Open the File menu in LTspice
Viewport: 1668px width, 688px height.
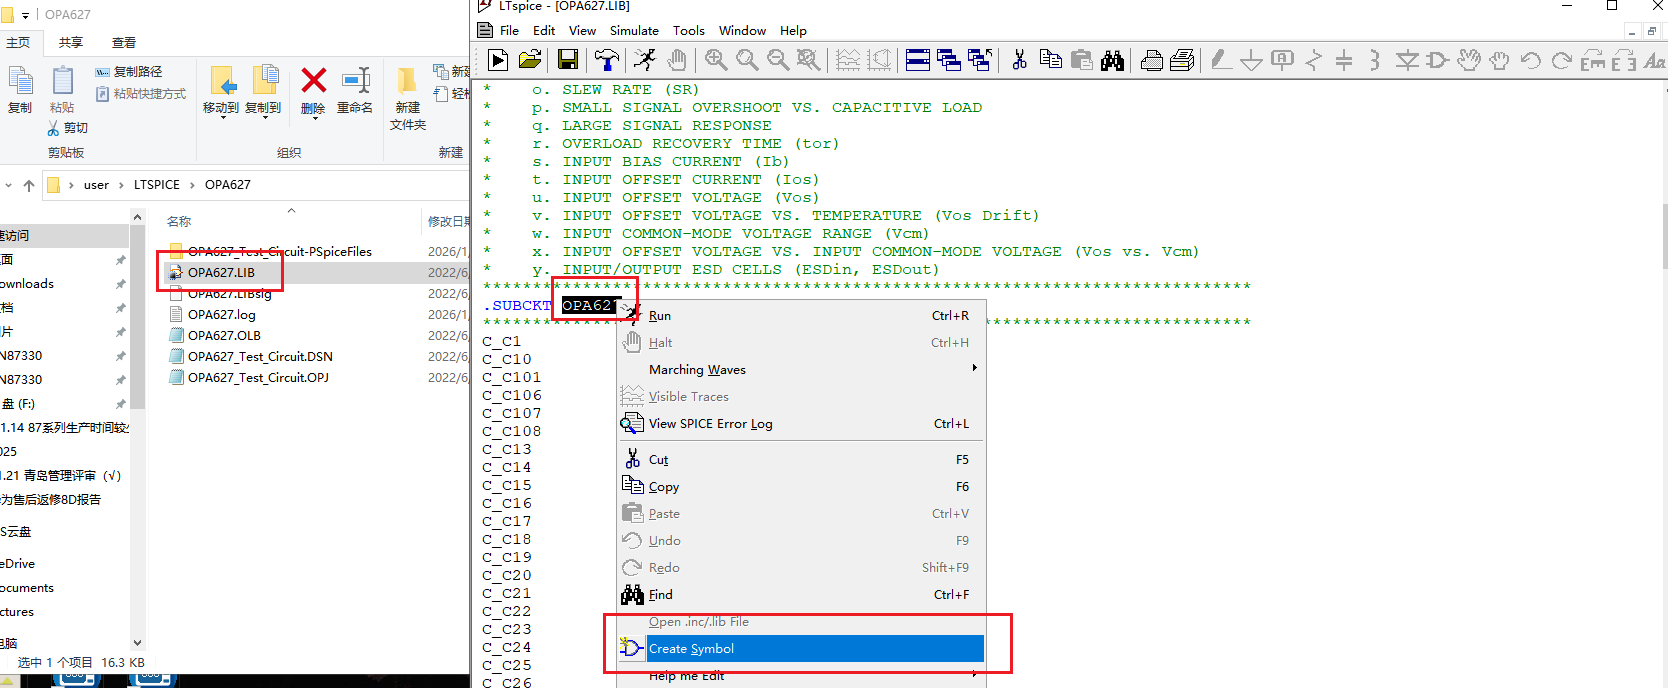click(509, 30)
